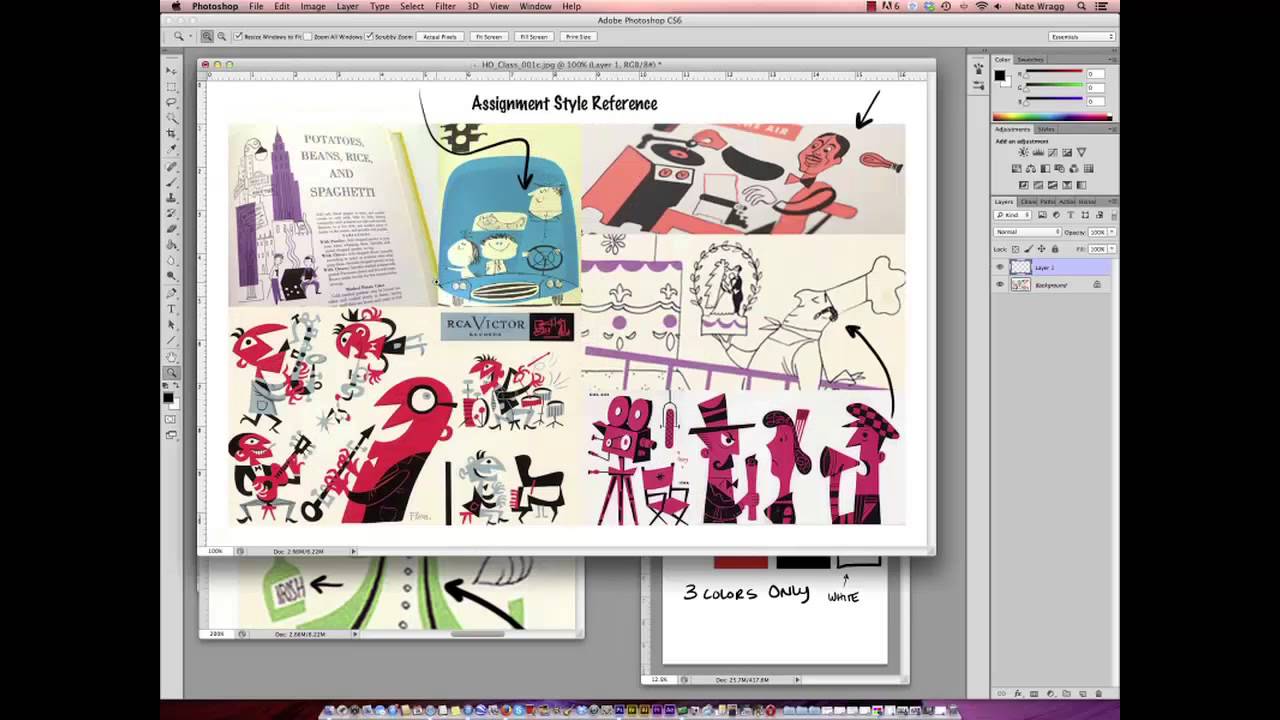Open the Image menu

tap(313, 6)
